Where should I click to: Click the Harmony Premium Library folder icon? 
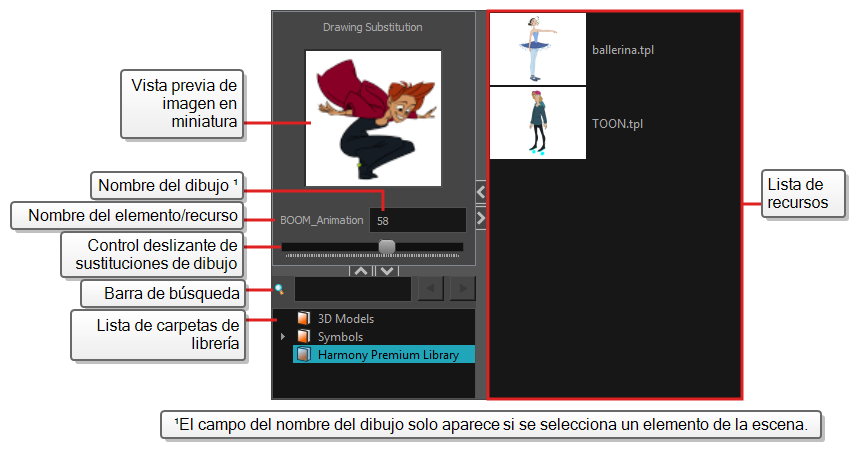(304, 354)
